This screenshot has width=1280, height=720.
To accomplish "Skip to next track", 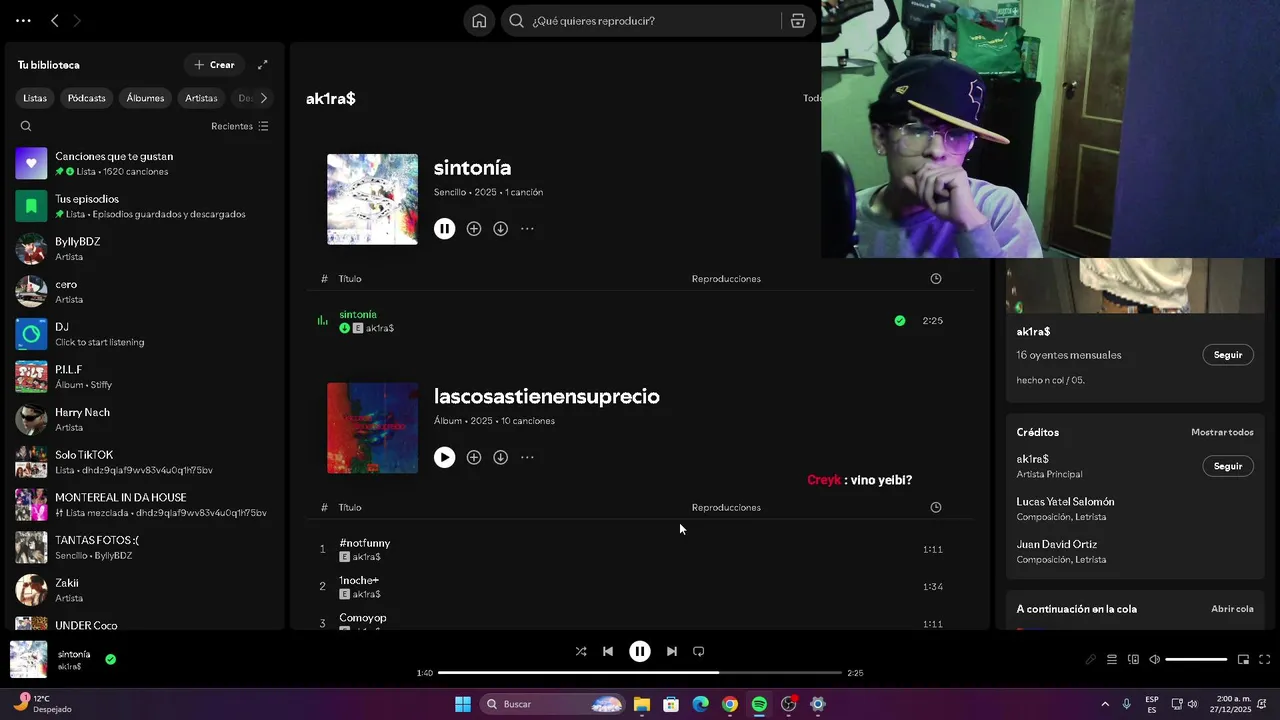I will pos(672,651).
